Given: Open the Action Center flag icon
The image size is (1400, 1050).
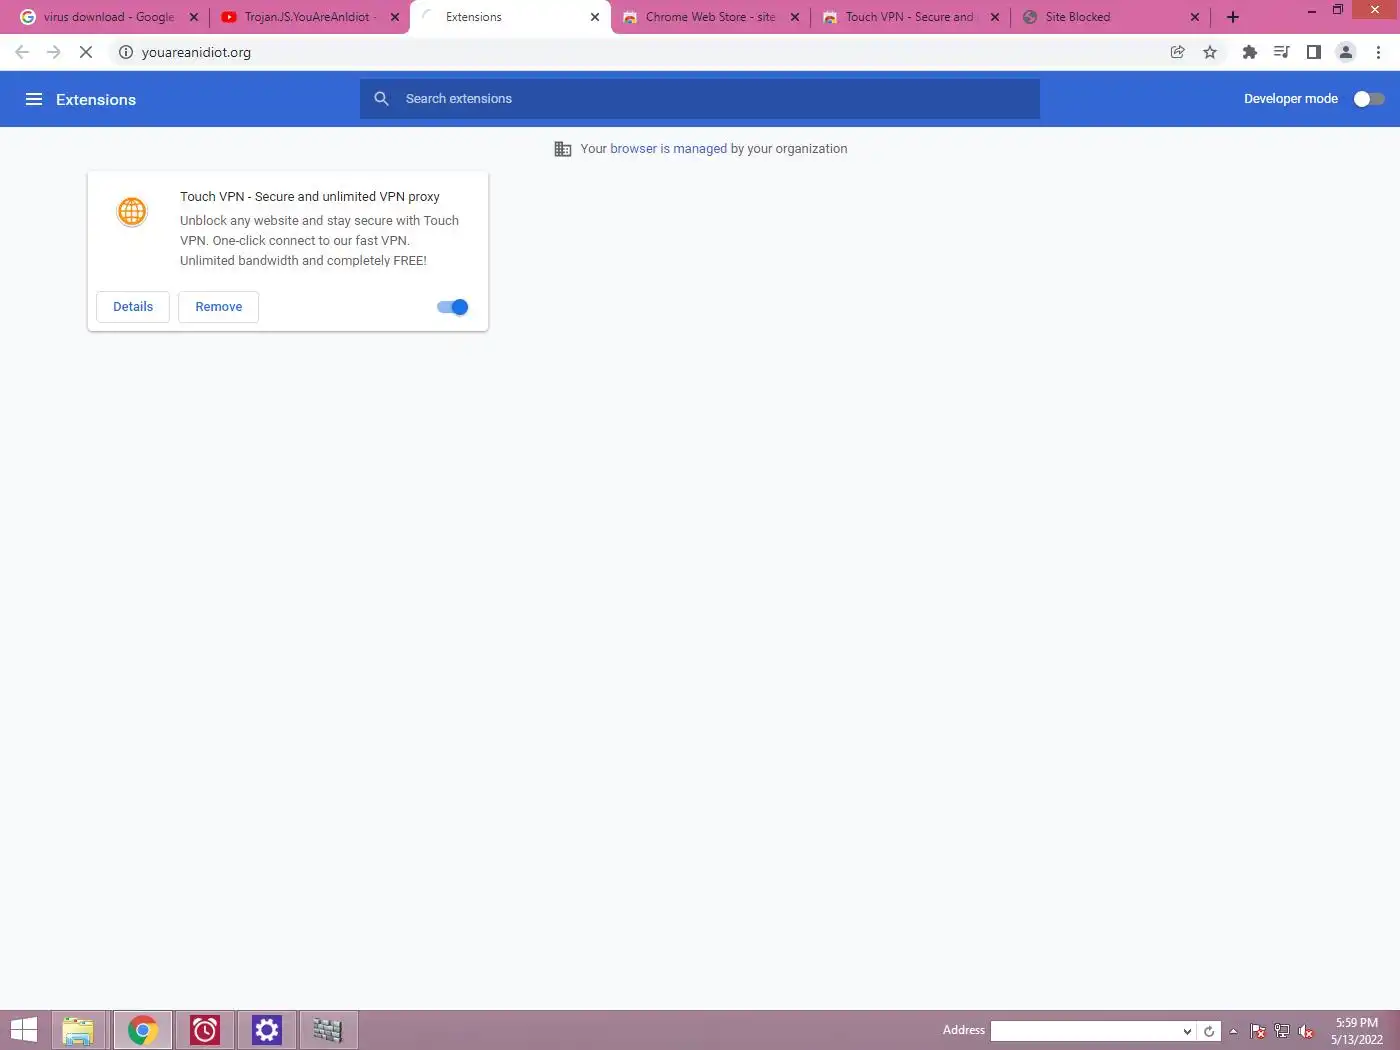Looking at the screenshot, I should click(1258, 1031).
